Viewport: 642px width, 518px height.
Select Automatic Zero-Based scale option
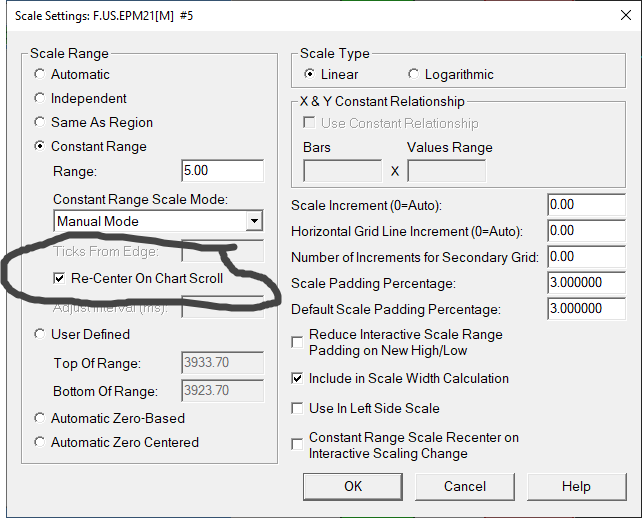click(40, 418)
